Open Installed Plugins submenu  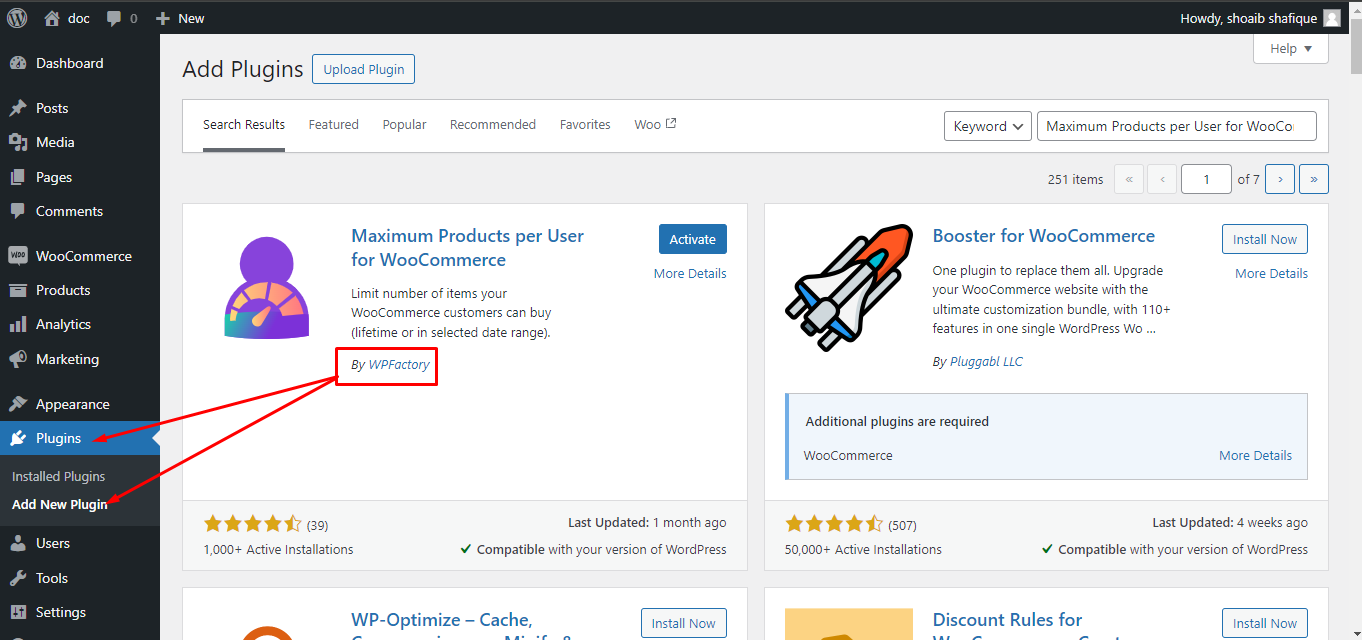[58, 477]
